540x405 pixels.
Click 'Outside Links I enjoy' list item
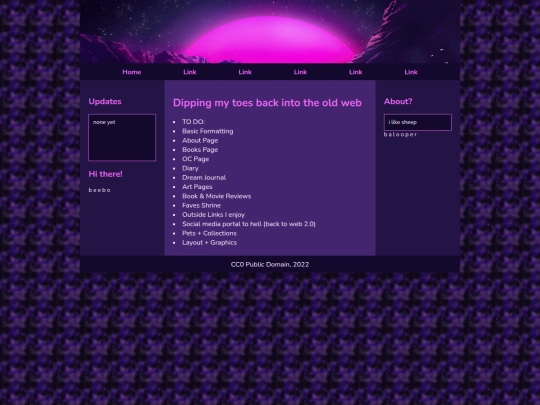click(214, 215)
